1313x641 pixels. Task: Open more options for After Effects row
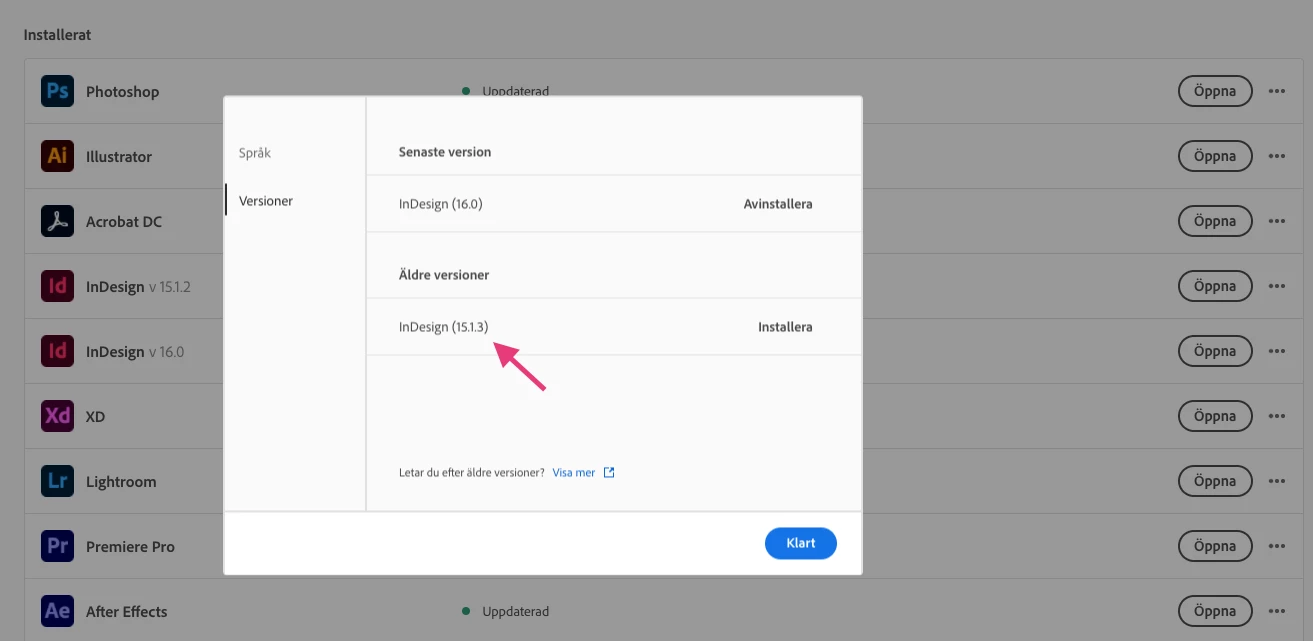coord(1277,611)
